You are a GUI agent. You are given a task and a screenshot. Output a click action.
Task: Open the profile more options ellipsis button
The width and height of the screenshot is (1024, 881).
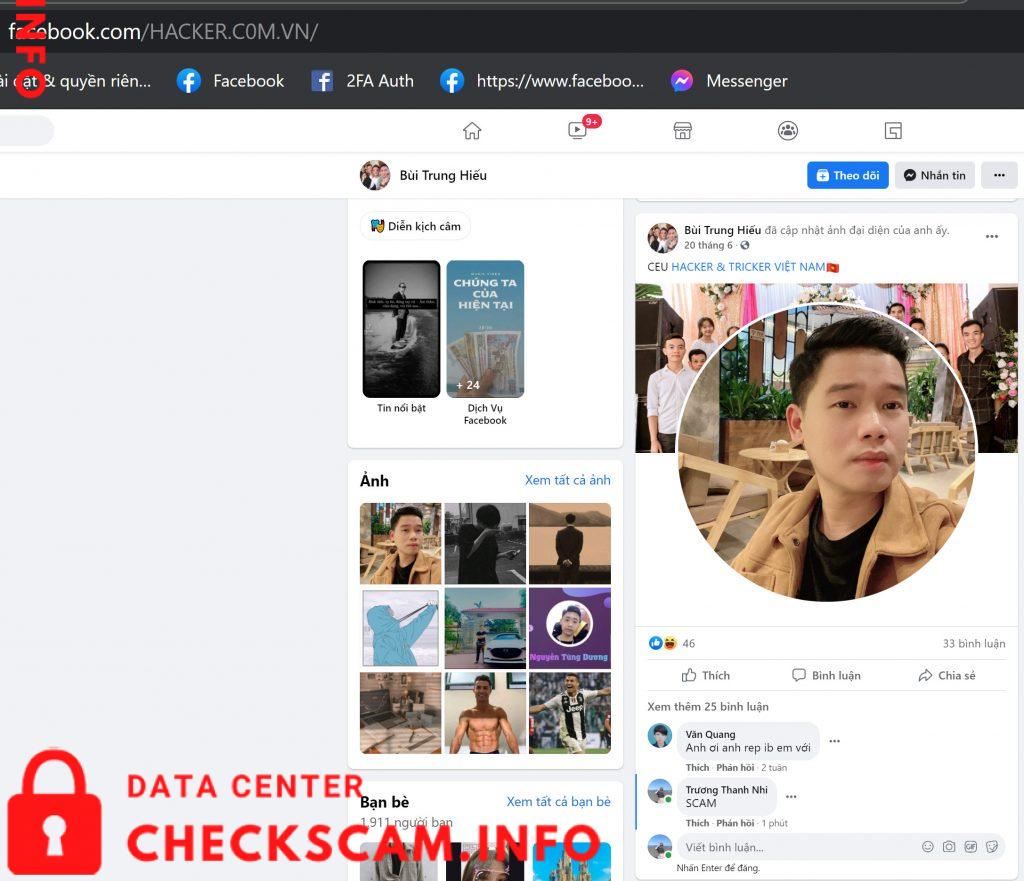point(999,175)
